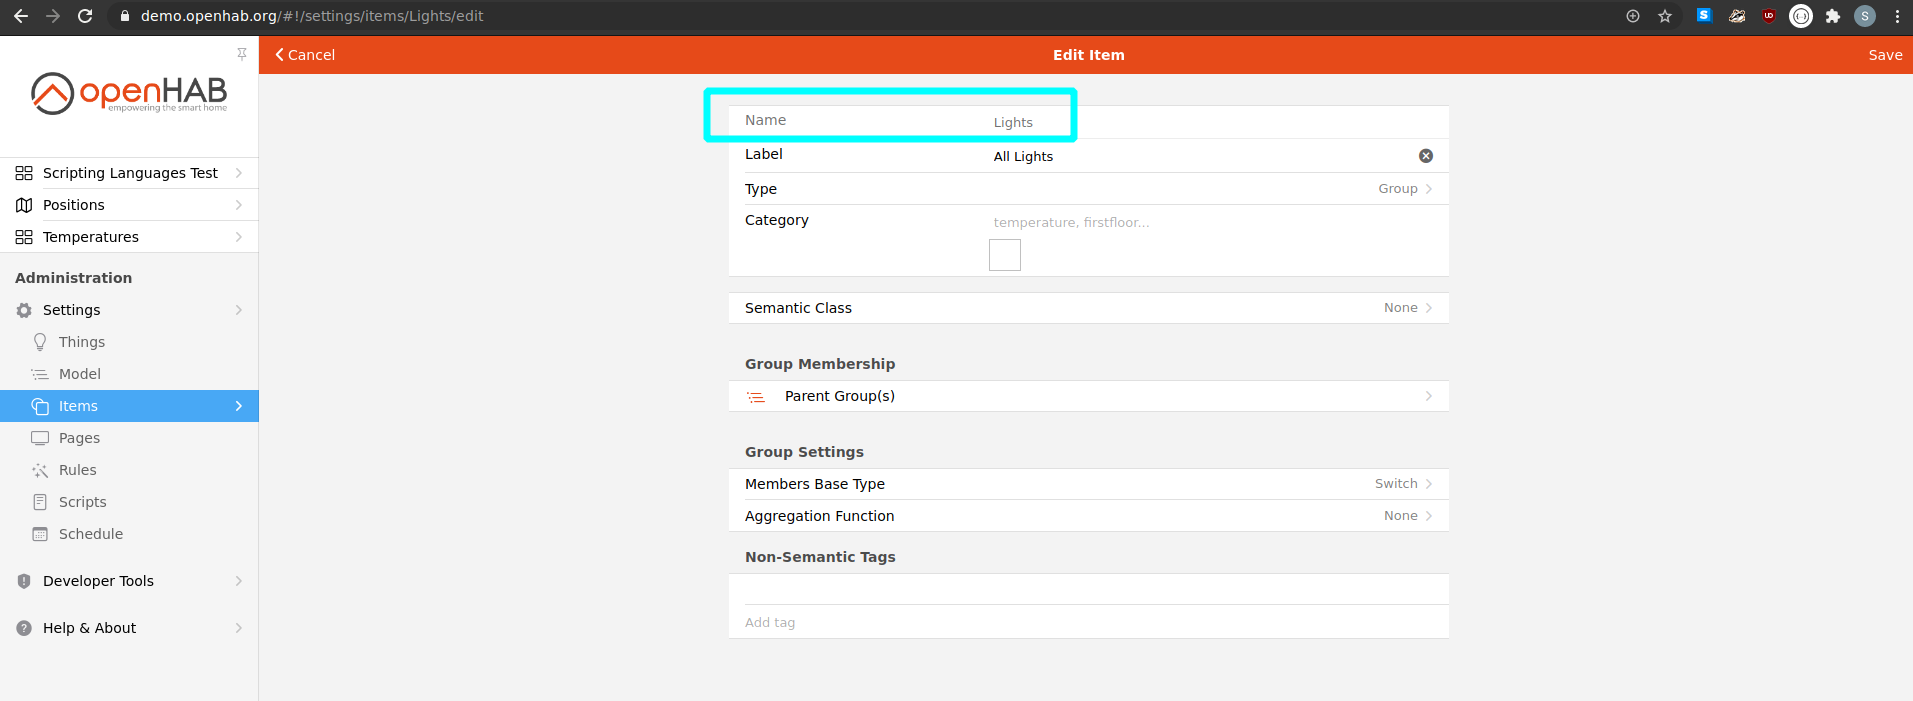Open the Schedule page from sidebar

click(91, 534)
